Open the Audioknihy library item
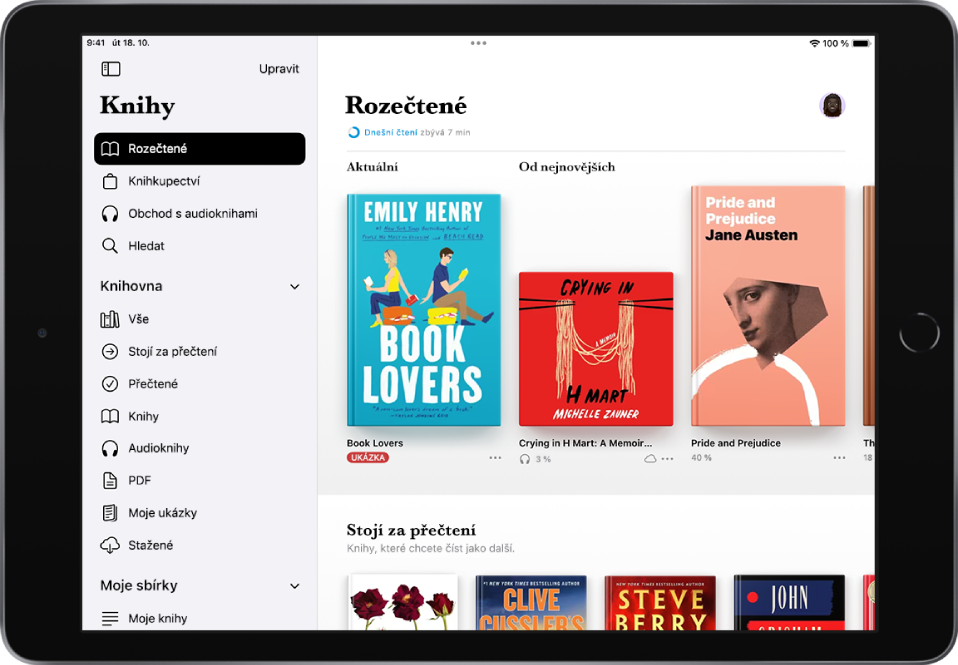Image resolution: width=958 pixels, height=665 pixels. pyautogui.click(x=200, y=449)
